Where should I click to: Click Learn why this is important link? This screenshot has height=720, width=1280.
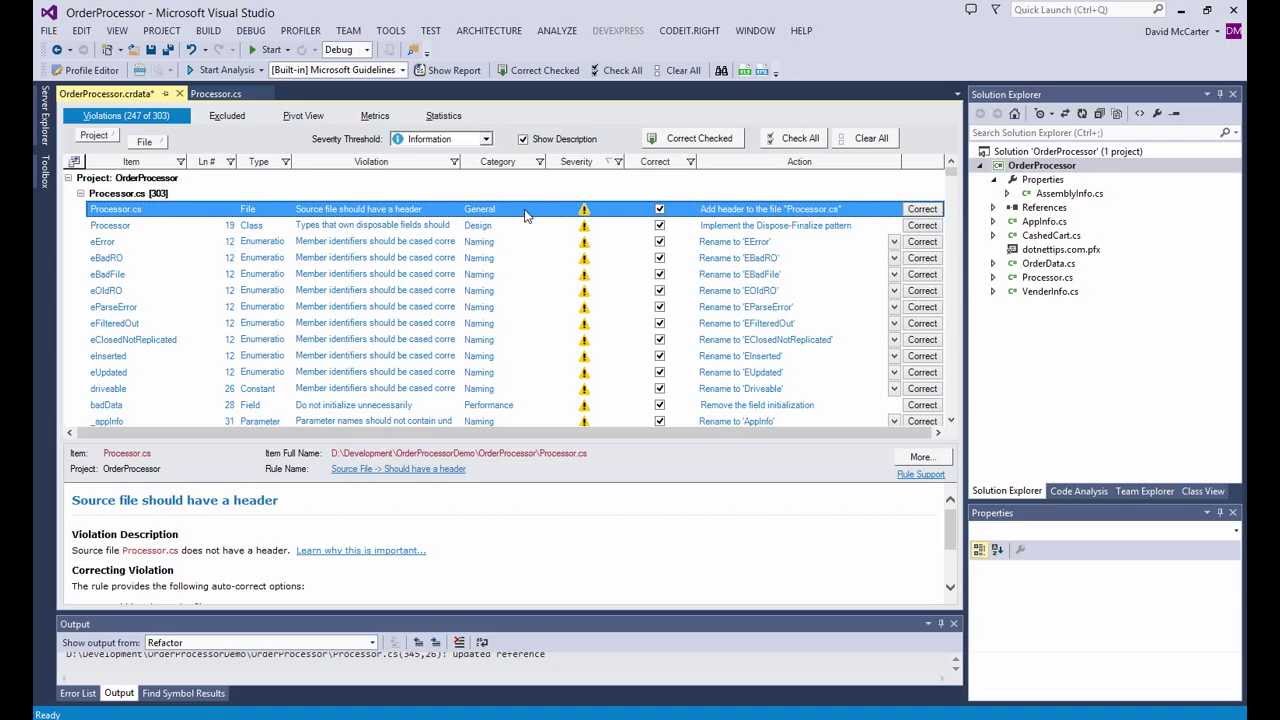(361, 550)
